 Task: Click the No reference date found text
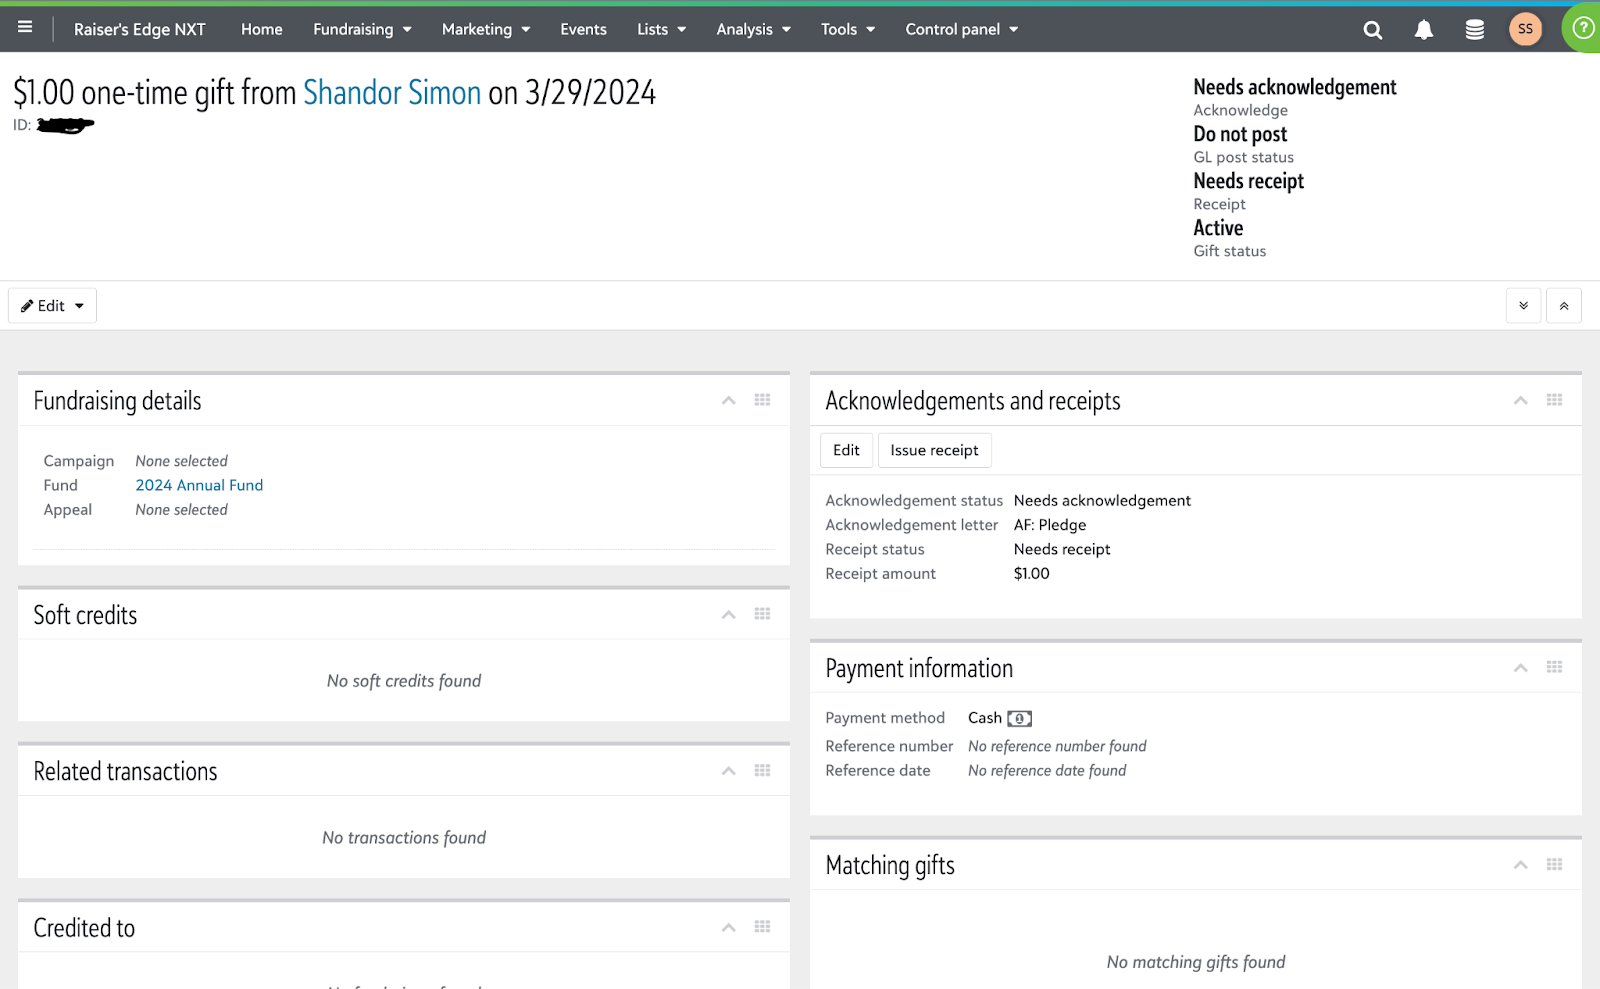(x=1047, y=771)
